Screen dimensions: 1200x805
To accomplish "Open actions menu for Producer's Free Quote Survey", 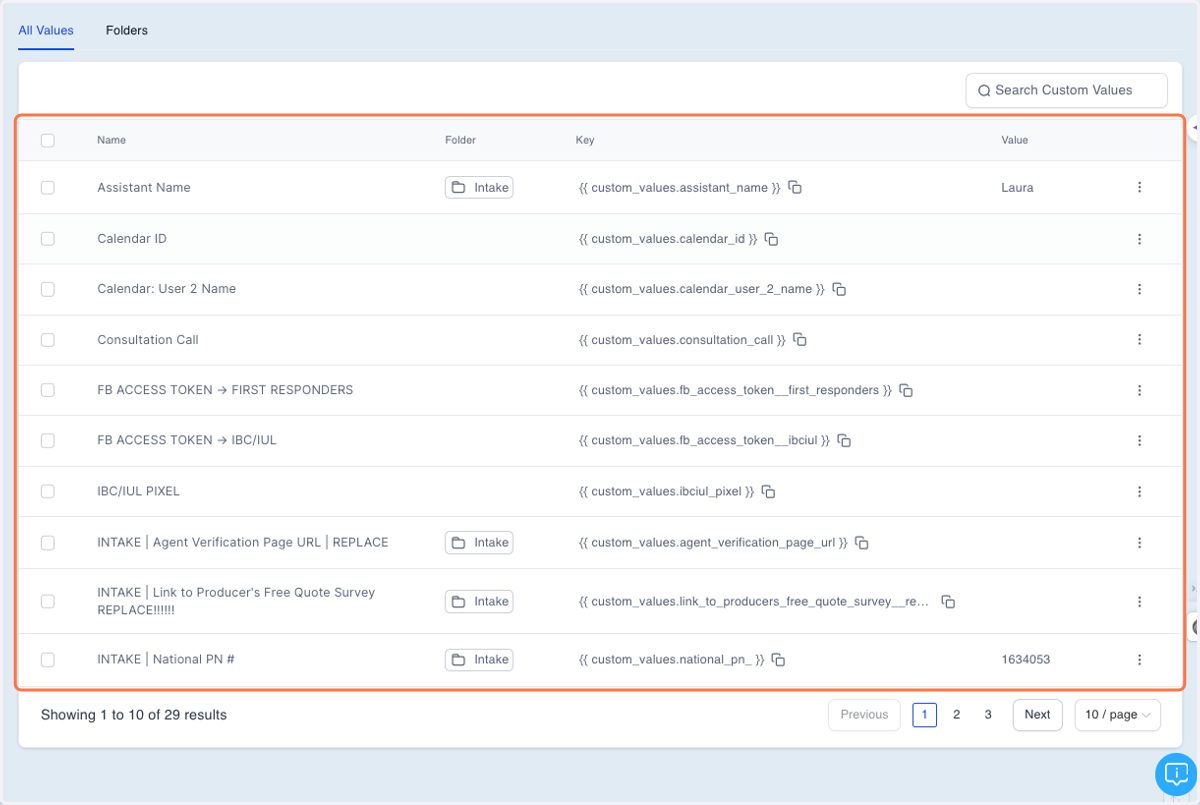I will (x=1139, y=602).
